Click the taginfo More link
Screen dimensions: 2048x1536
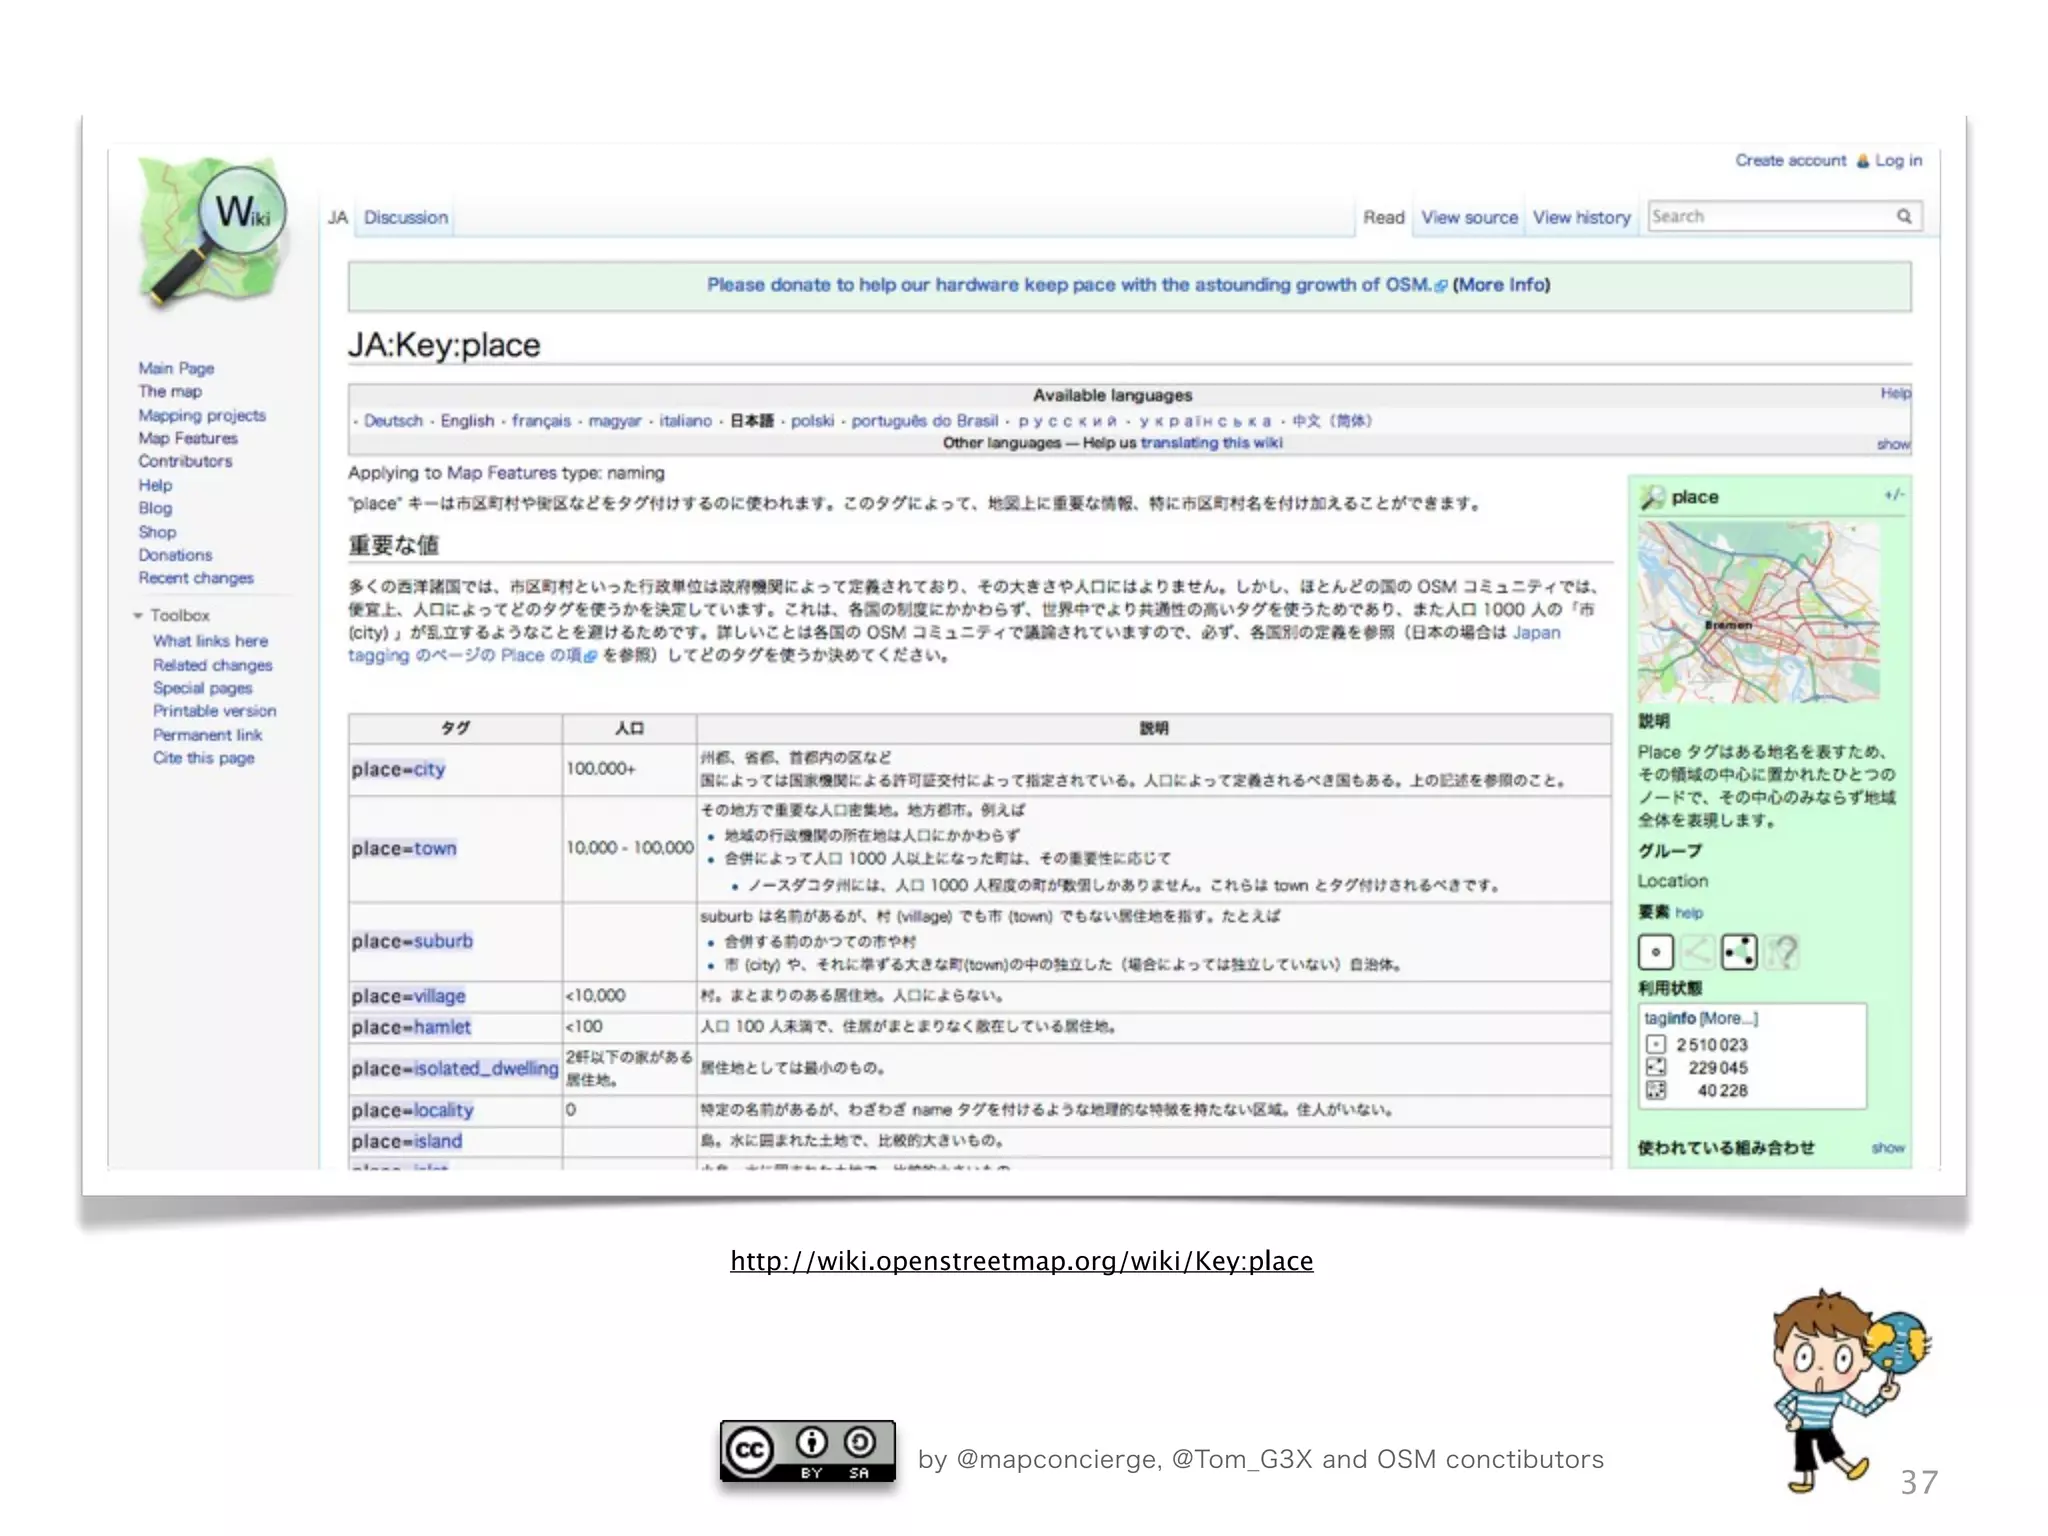pyautogui.click(x=1728, y=1019)
